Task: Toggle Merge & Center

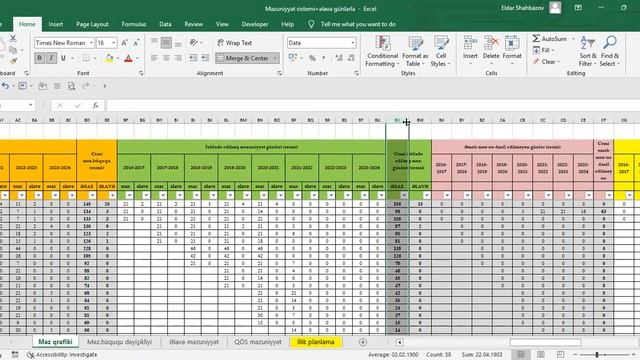Action: (242, 58)
